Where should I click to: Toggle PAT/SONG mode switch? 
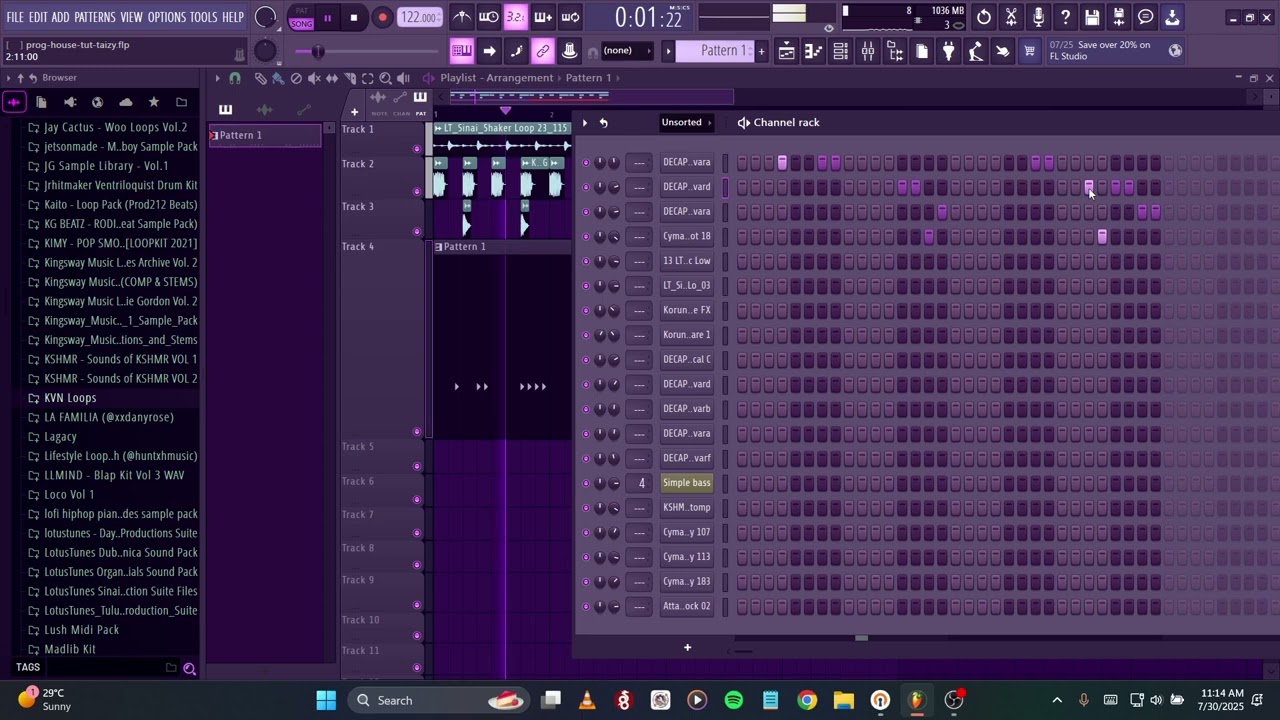[x=301, y=18]
